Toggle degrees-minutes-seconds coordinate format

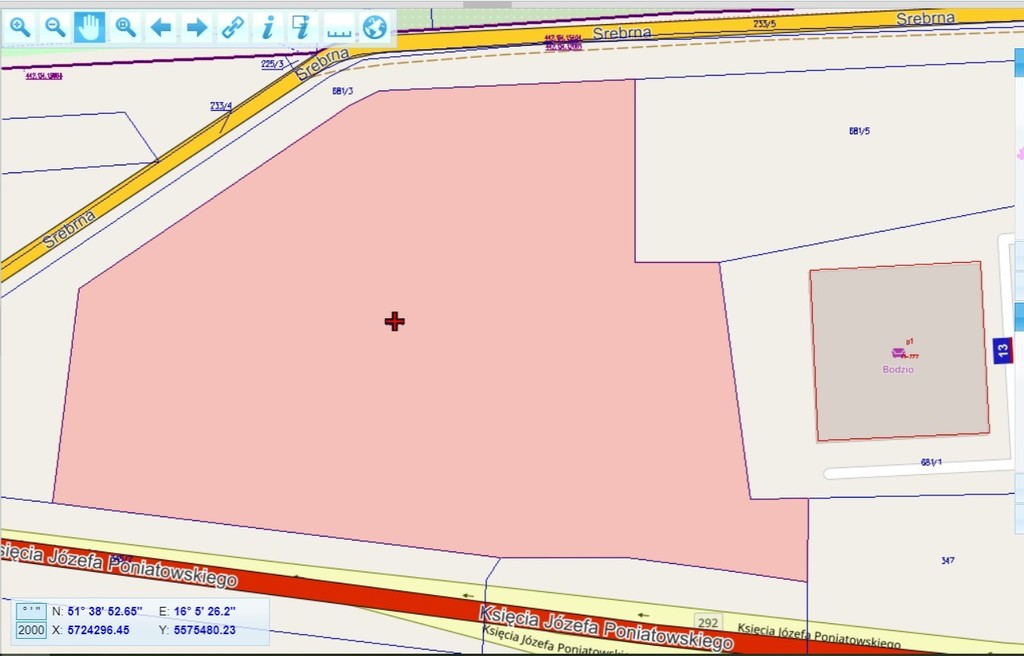pyautogui.click(x=31, y=610)
